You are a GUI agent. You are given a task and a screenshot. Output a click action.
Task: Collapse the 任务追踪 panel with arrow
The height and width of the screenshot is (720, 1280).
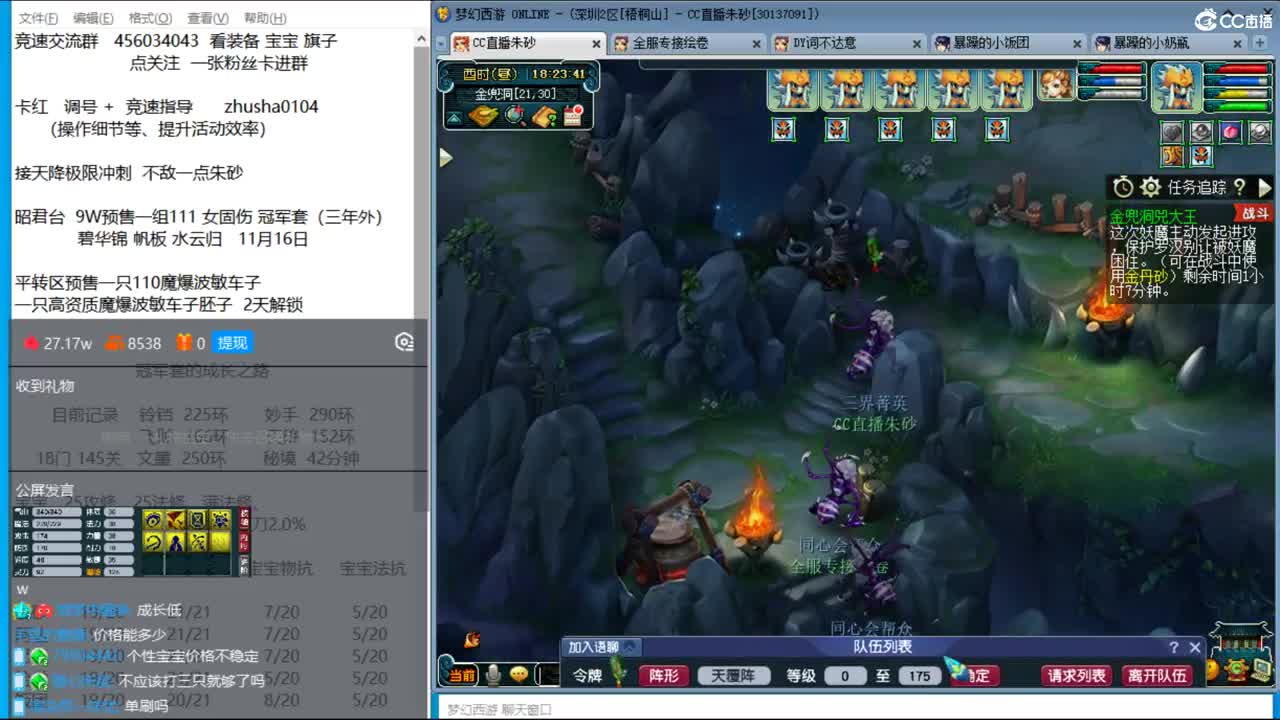[x=1264, y=187]
